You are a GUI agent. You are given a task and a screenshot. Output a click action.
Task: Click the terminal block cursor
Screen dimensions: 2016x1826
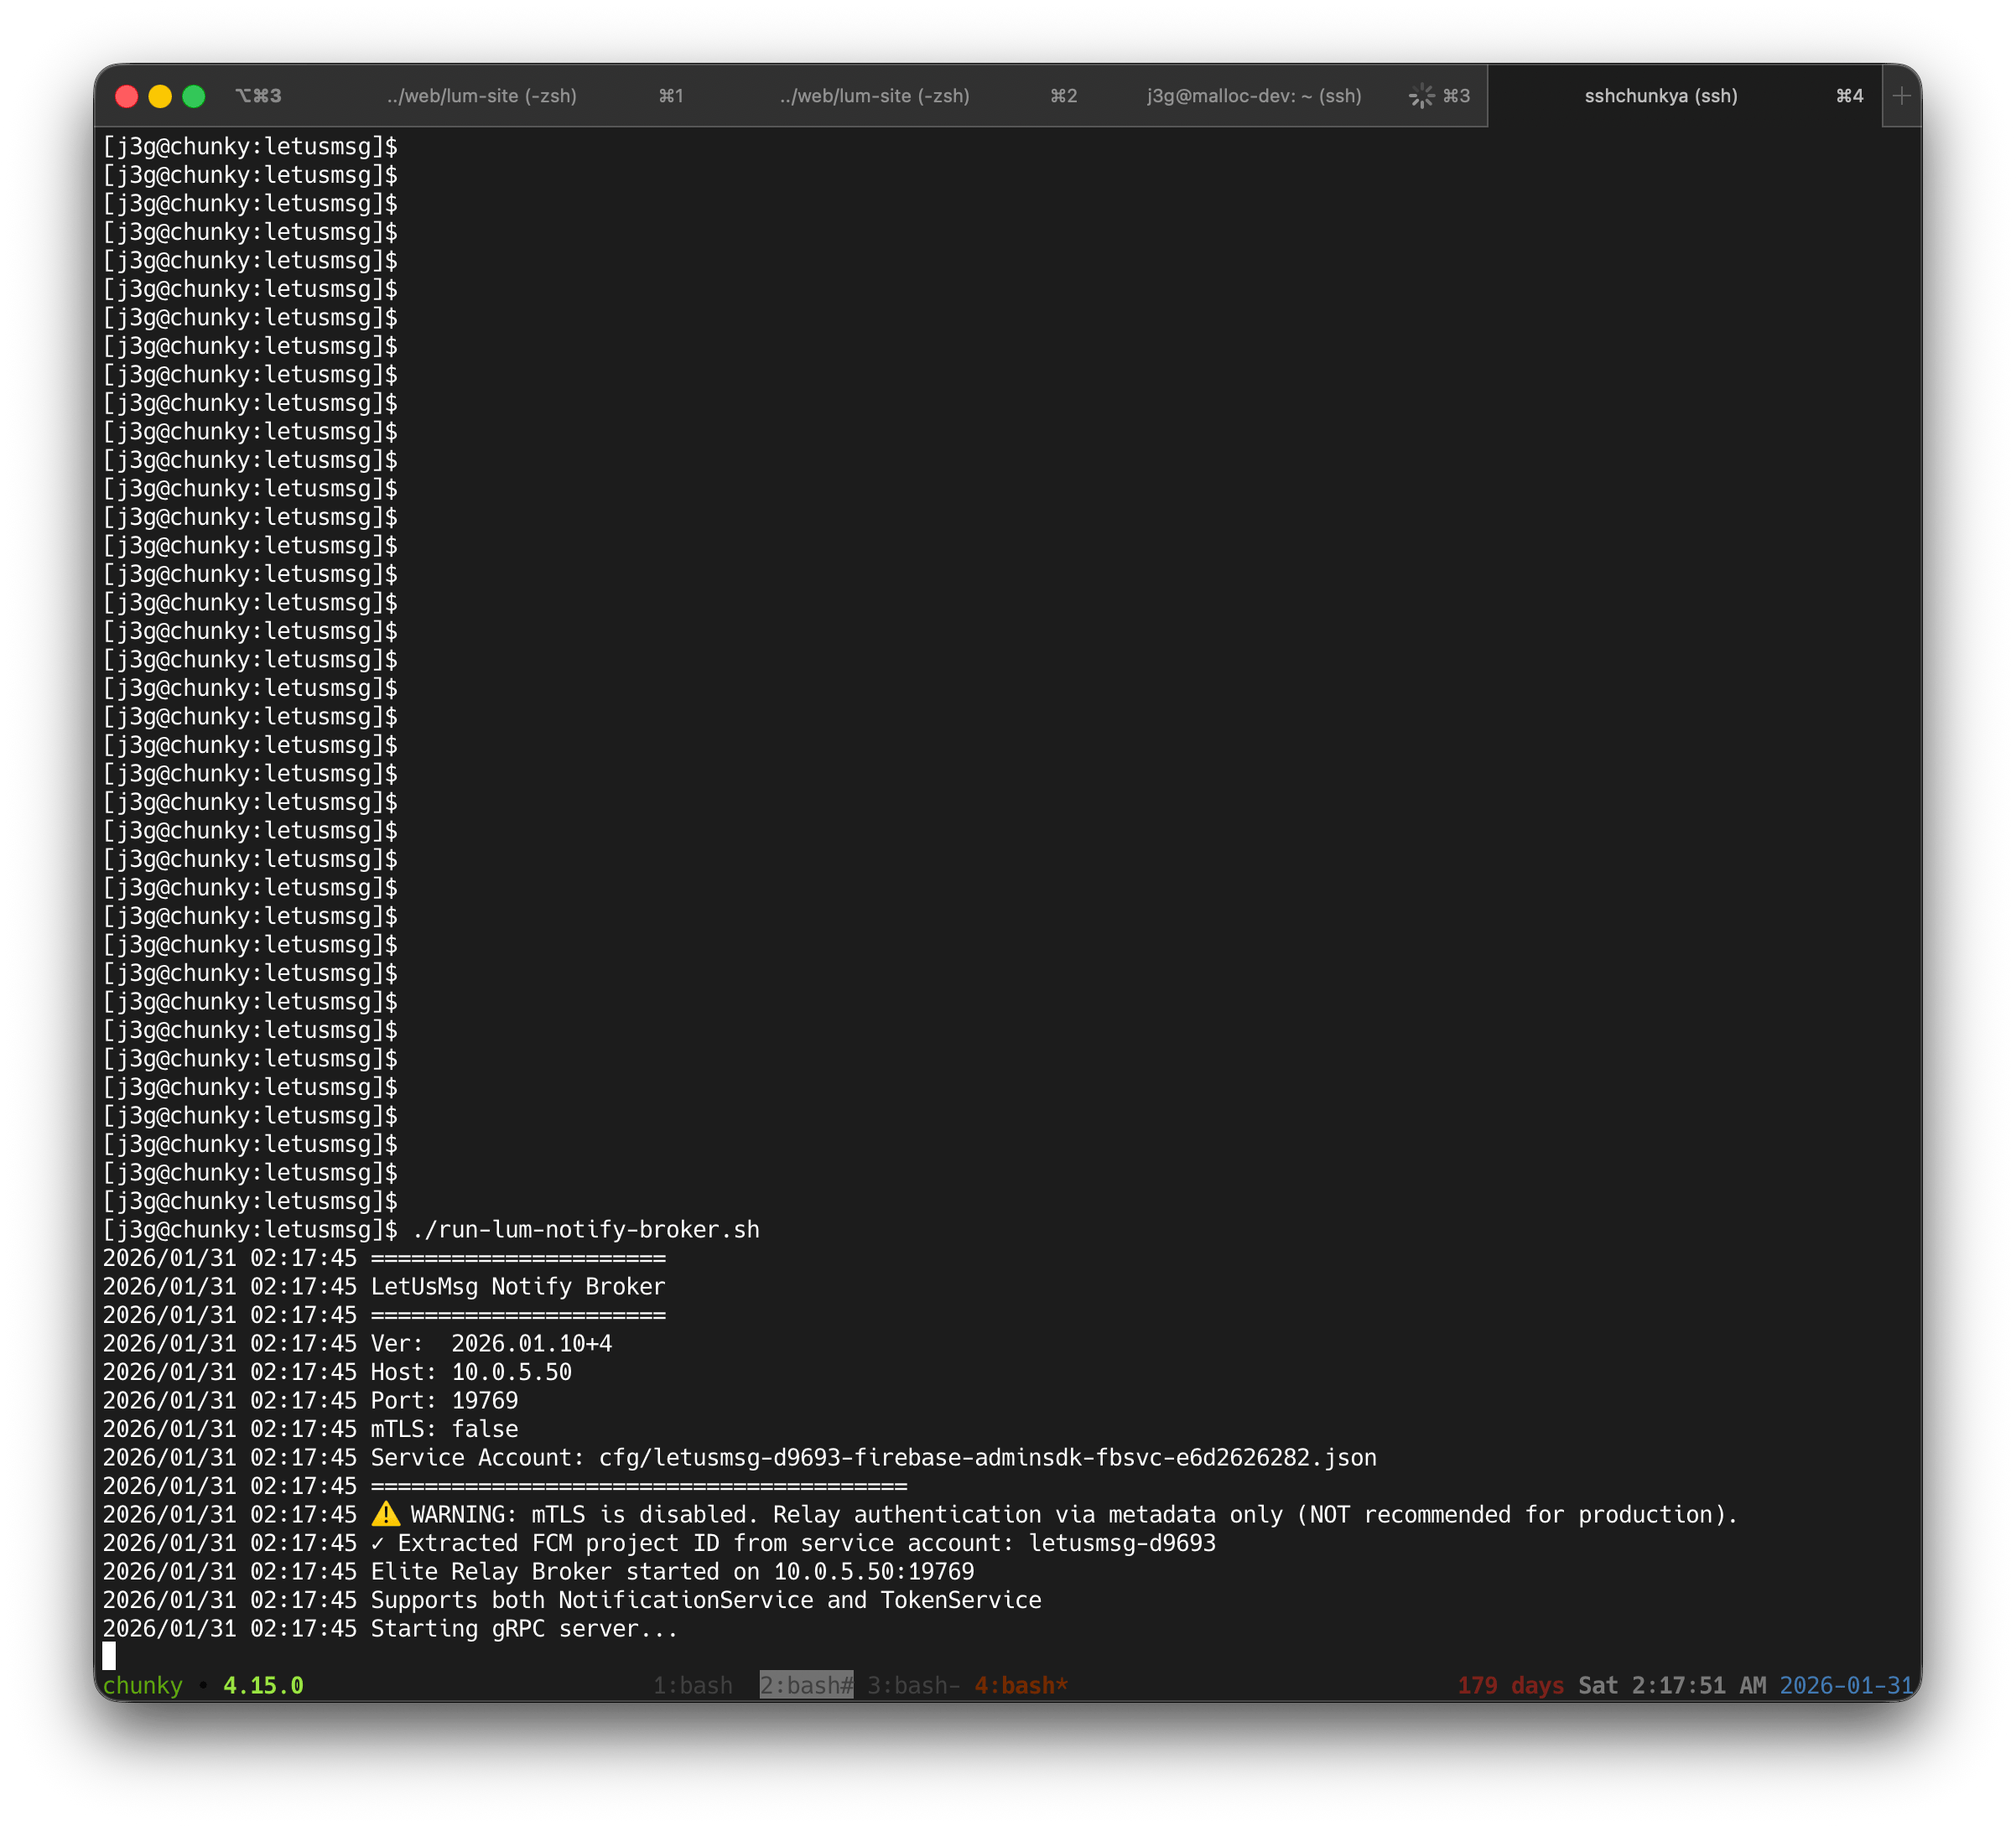109,1656
